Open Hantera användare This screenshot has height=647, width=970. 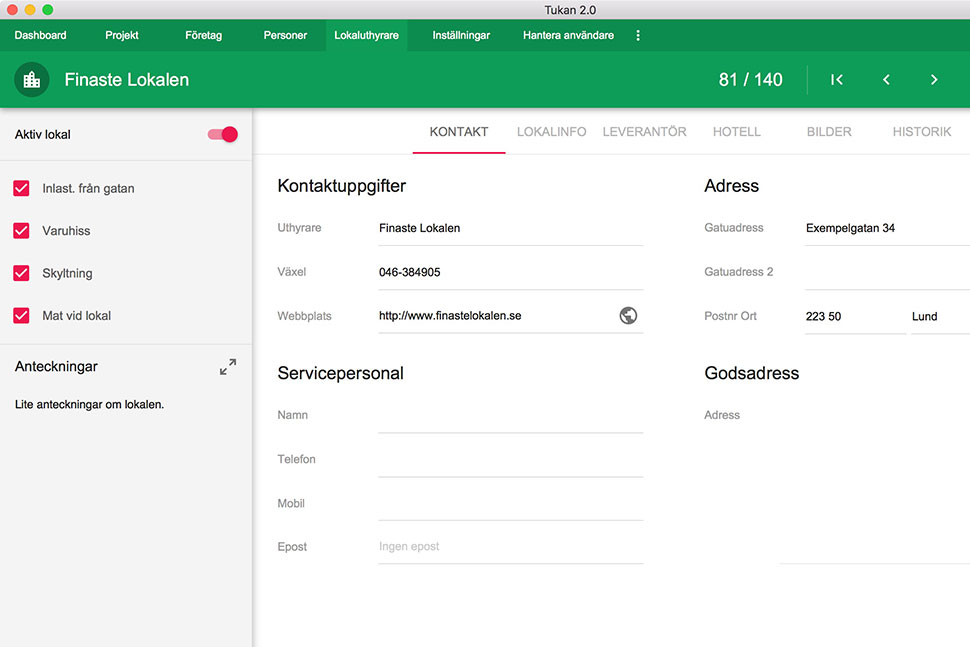pyautogui.click(x=569, y=35)
